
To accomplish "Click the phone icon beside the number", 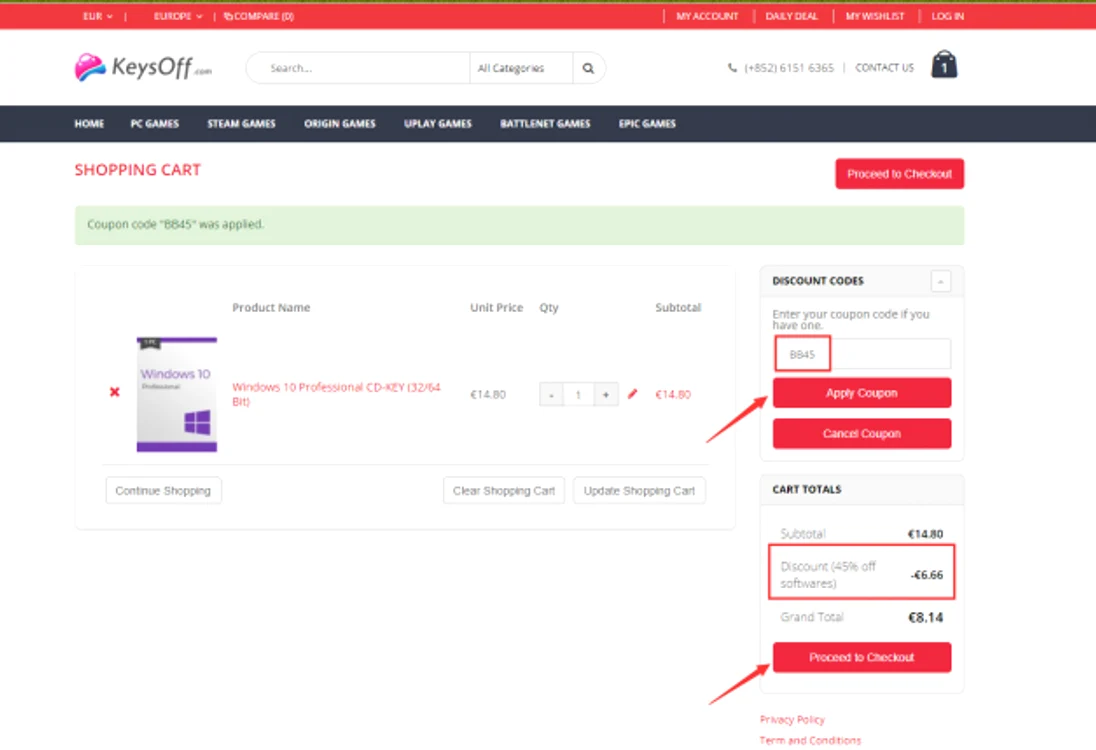I will [x=733, y=68].
